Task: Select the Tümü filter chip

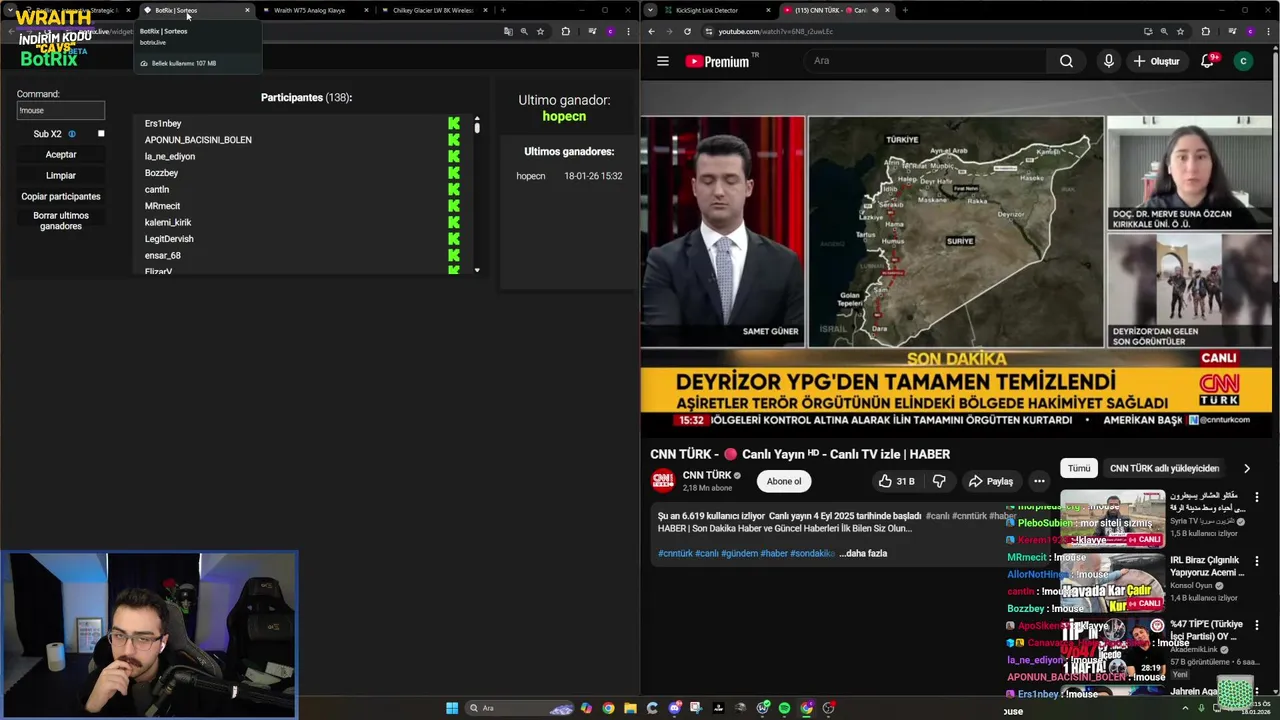Action: (x=1079, y=468)
